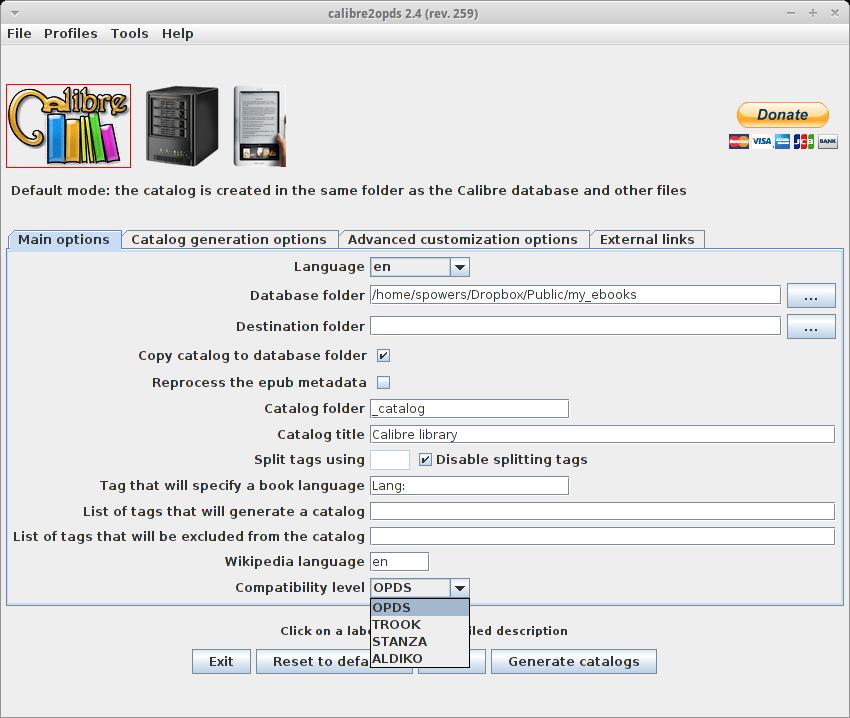The height and width of the screenshot is (718, 850).
Task: Click the Catalog title text field
Action: tap(601, 435)
